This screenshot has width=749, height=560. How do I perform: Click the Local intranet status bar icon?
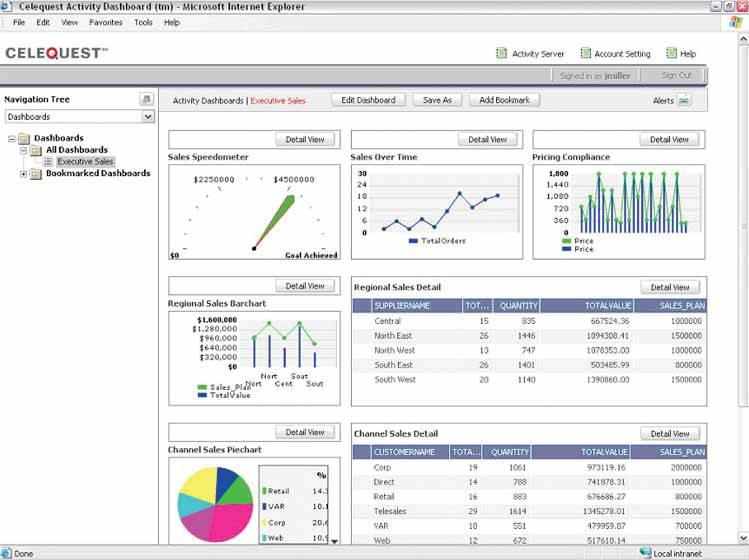[645, 553]
